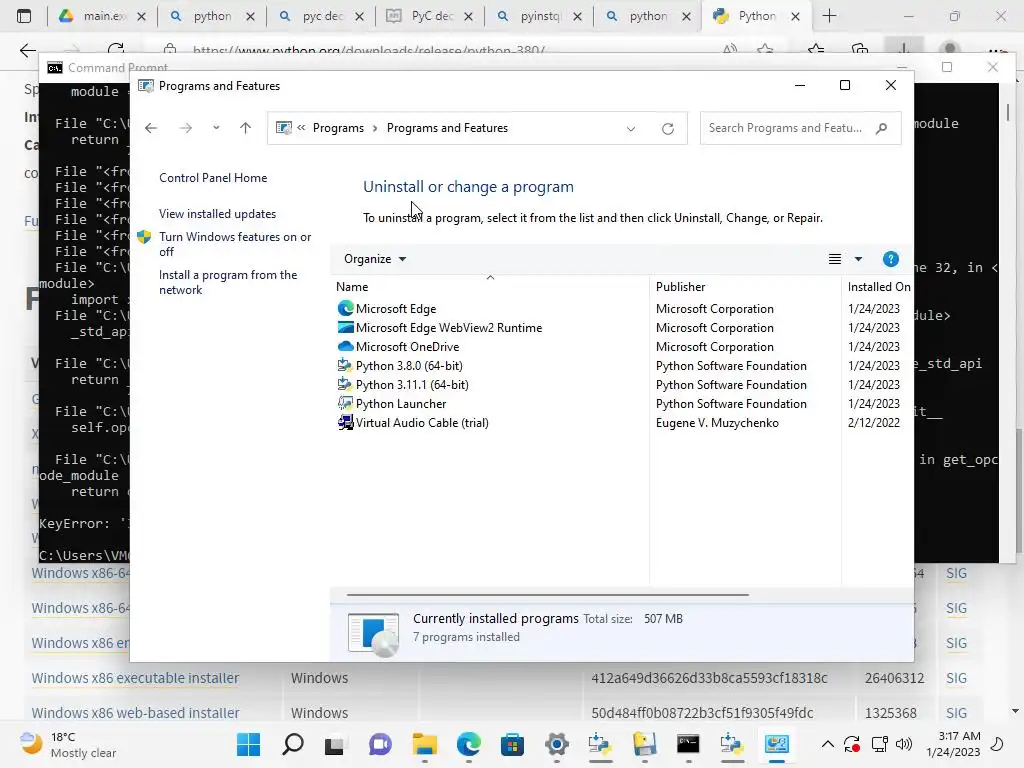Open Windows x86 web-based installer link
1024x768 pixels.
(135, 713)
